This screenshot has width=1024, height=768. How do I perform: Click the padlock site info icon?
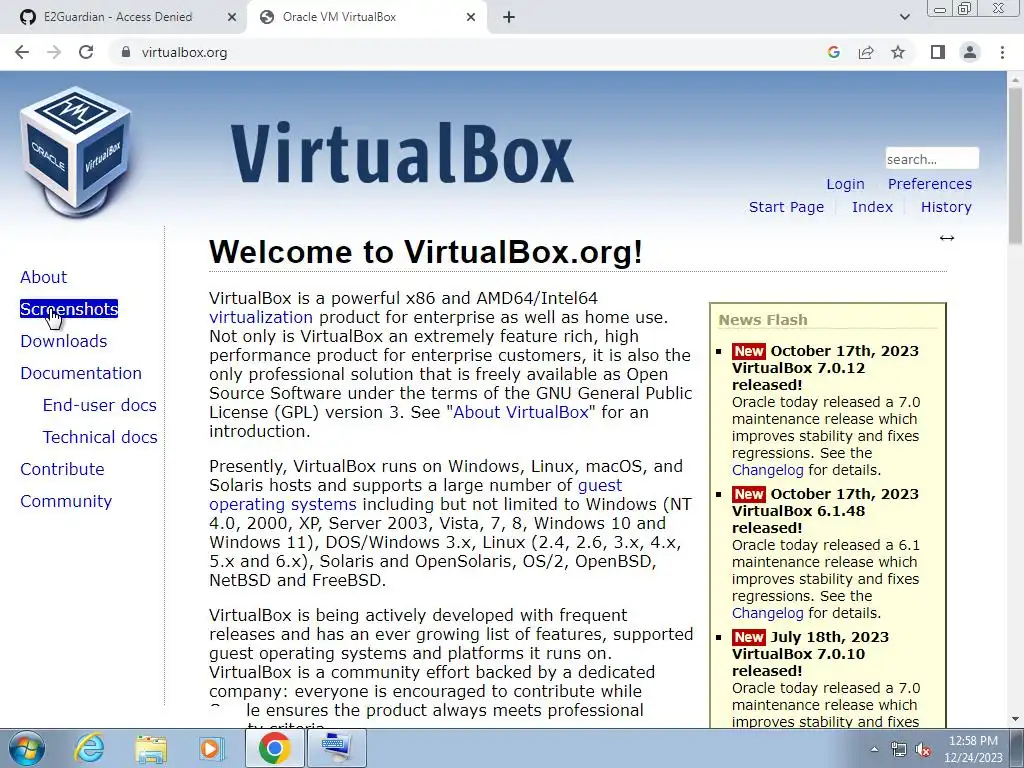(126, 52)
